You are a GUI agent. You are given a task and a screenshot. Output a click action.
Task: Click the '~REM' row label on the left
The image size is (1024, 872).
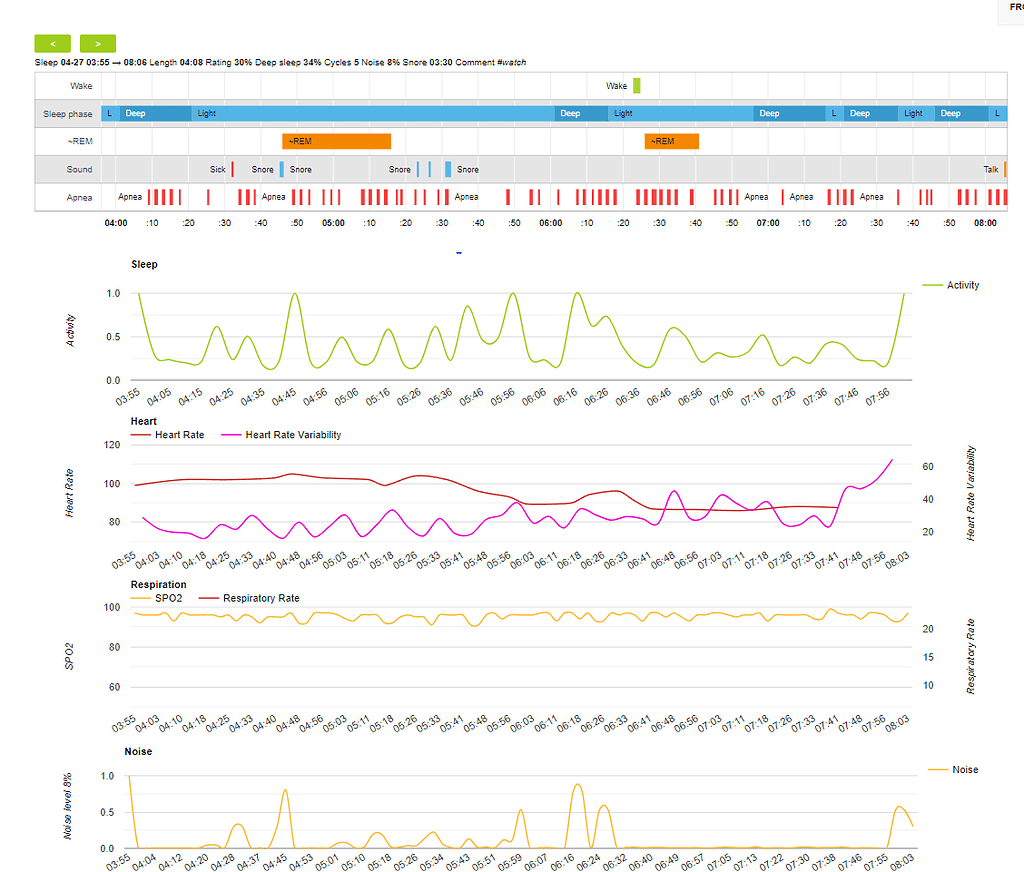(80, 141)
